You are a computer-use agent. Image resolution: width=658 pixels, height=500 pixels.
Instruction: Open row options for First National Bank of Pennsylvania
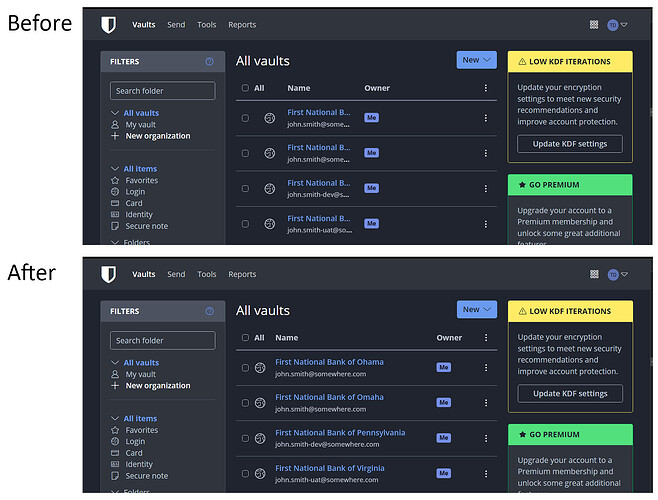click(486, 438)
